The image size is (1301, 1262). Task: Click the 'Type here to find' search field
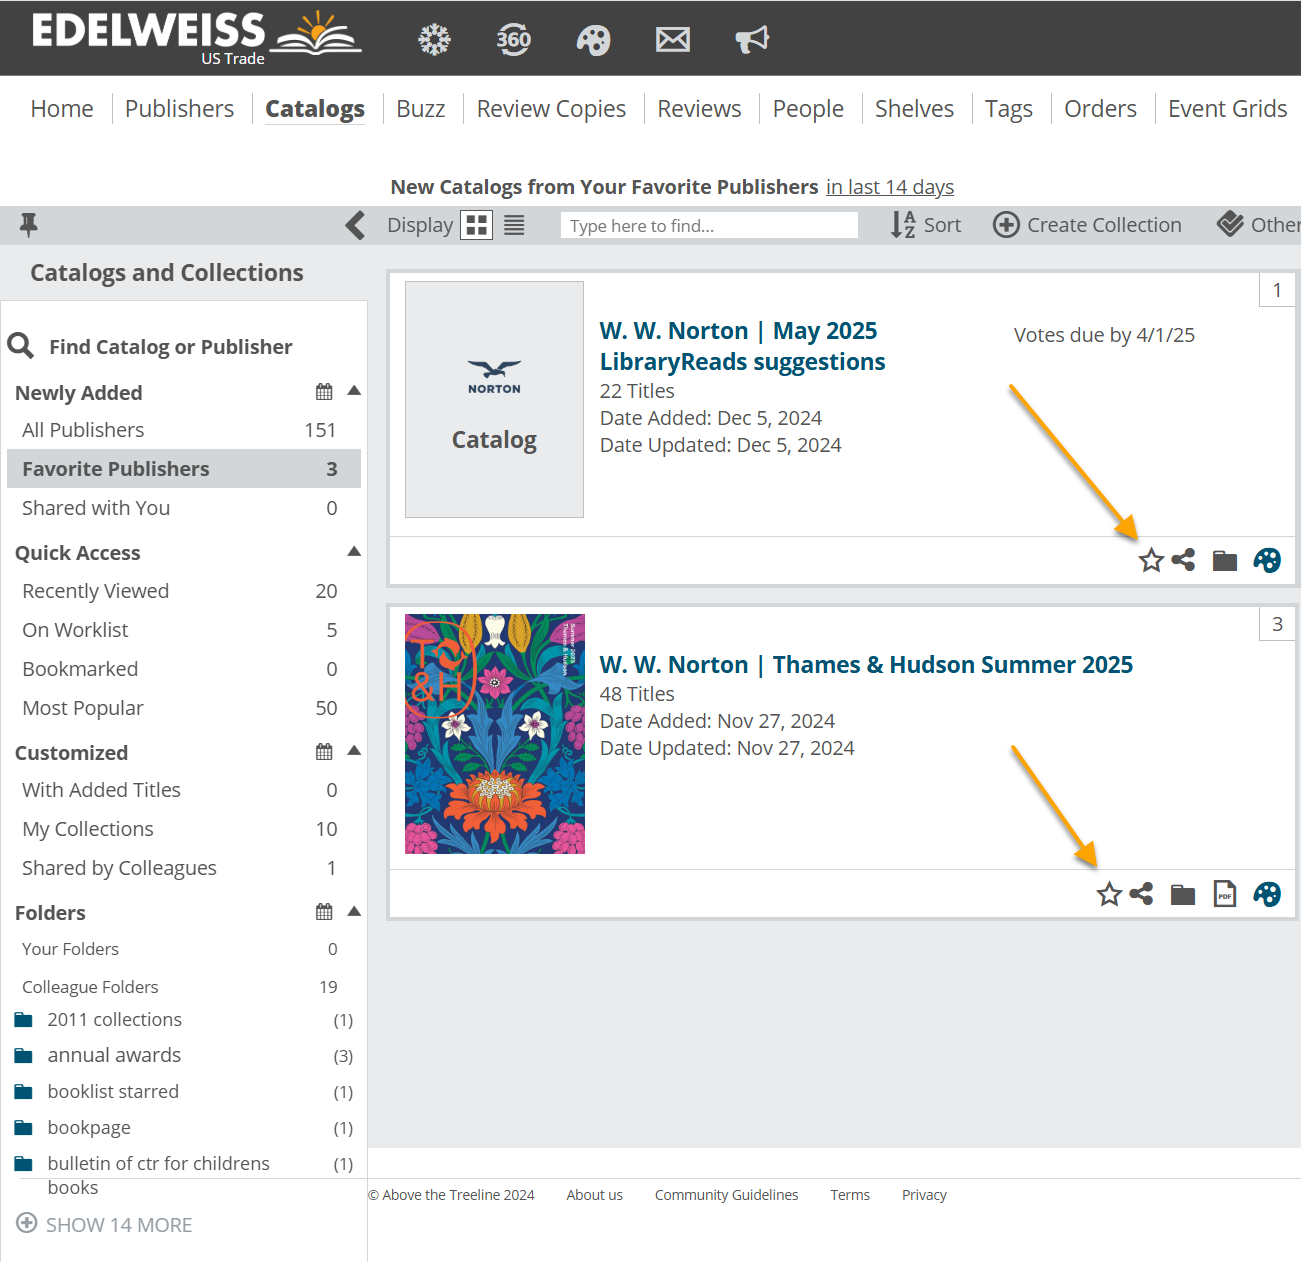point(709,226)
